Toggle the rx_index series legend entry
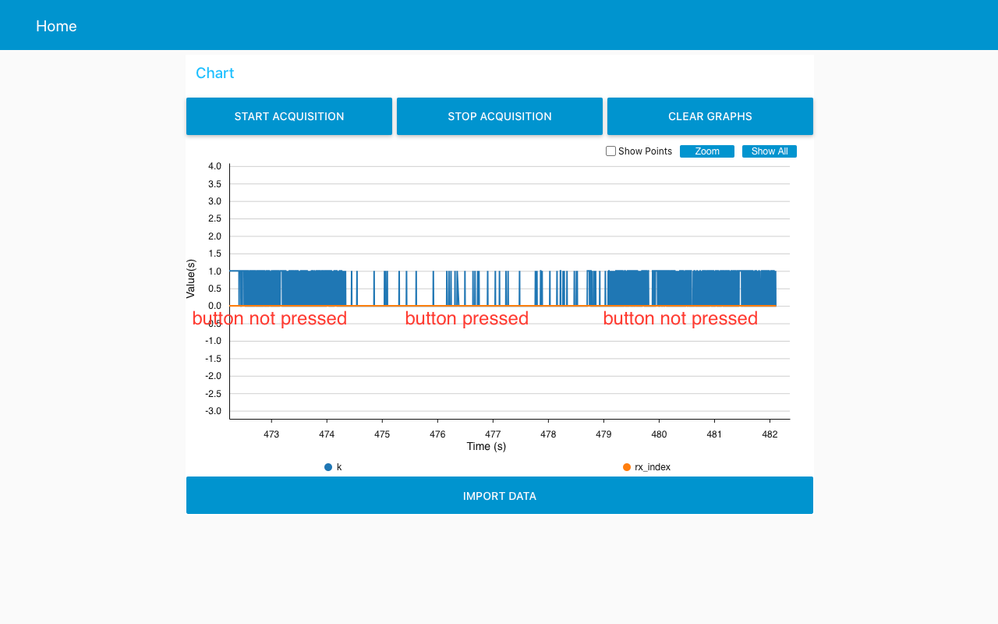Image resolution: width=998 pixels, height=624 pixels. pyautogui.click(x=647, y=467)
